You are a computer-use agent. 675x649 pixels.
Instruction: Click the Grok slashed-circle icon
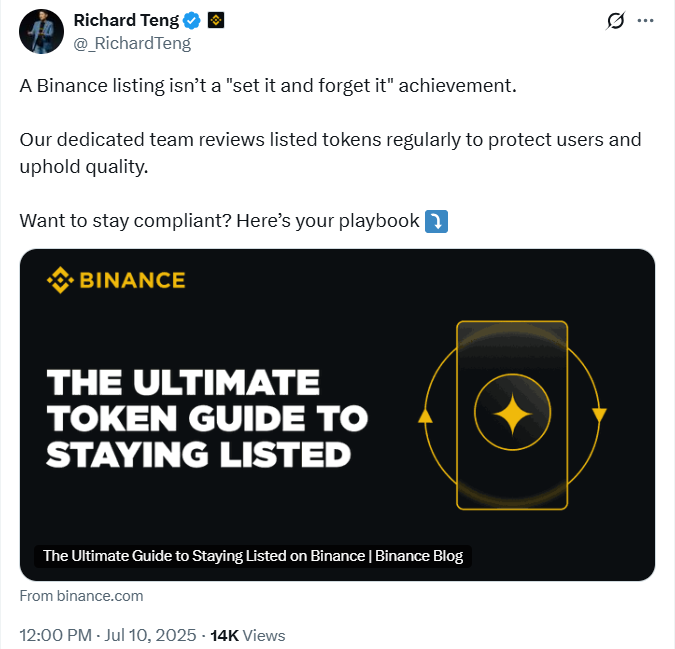(x=616, y=21)
